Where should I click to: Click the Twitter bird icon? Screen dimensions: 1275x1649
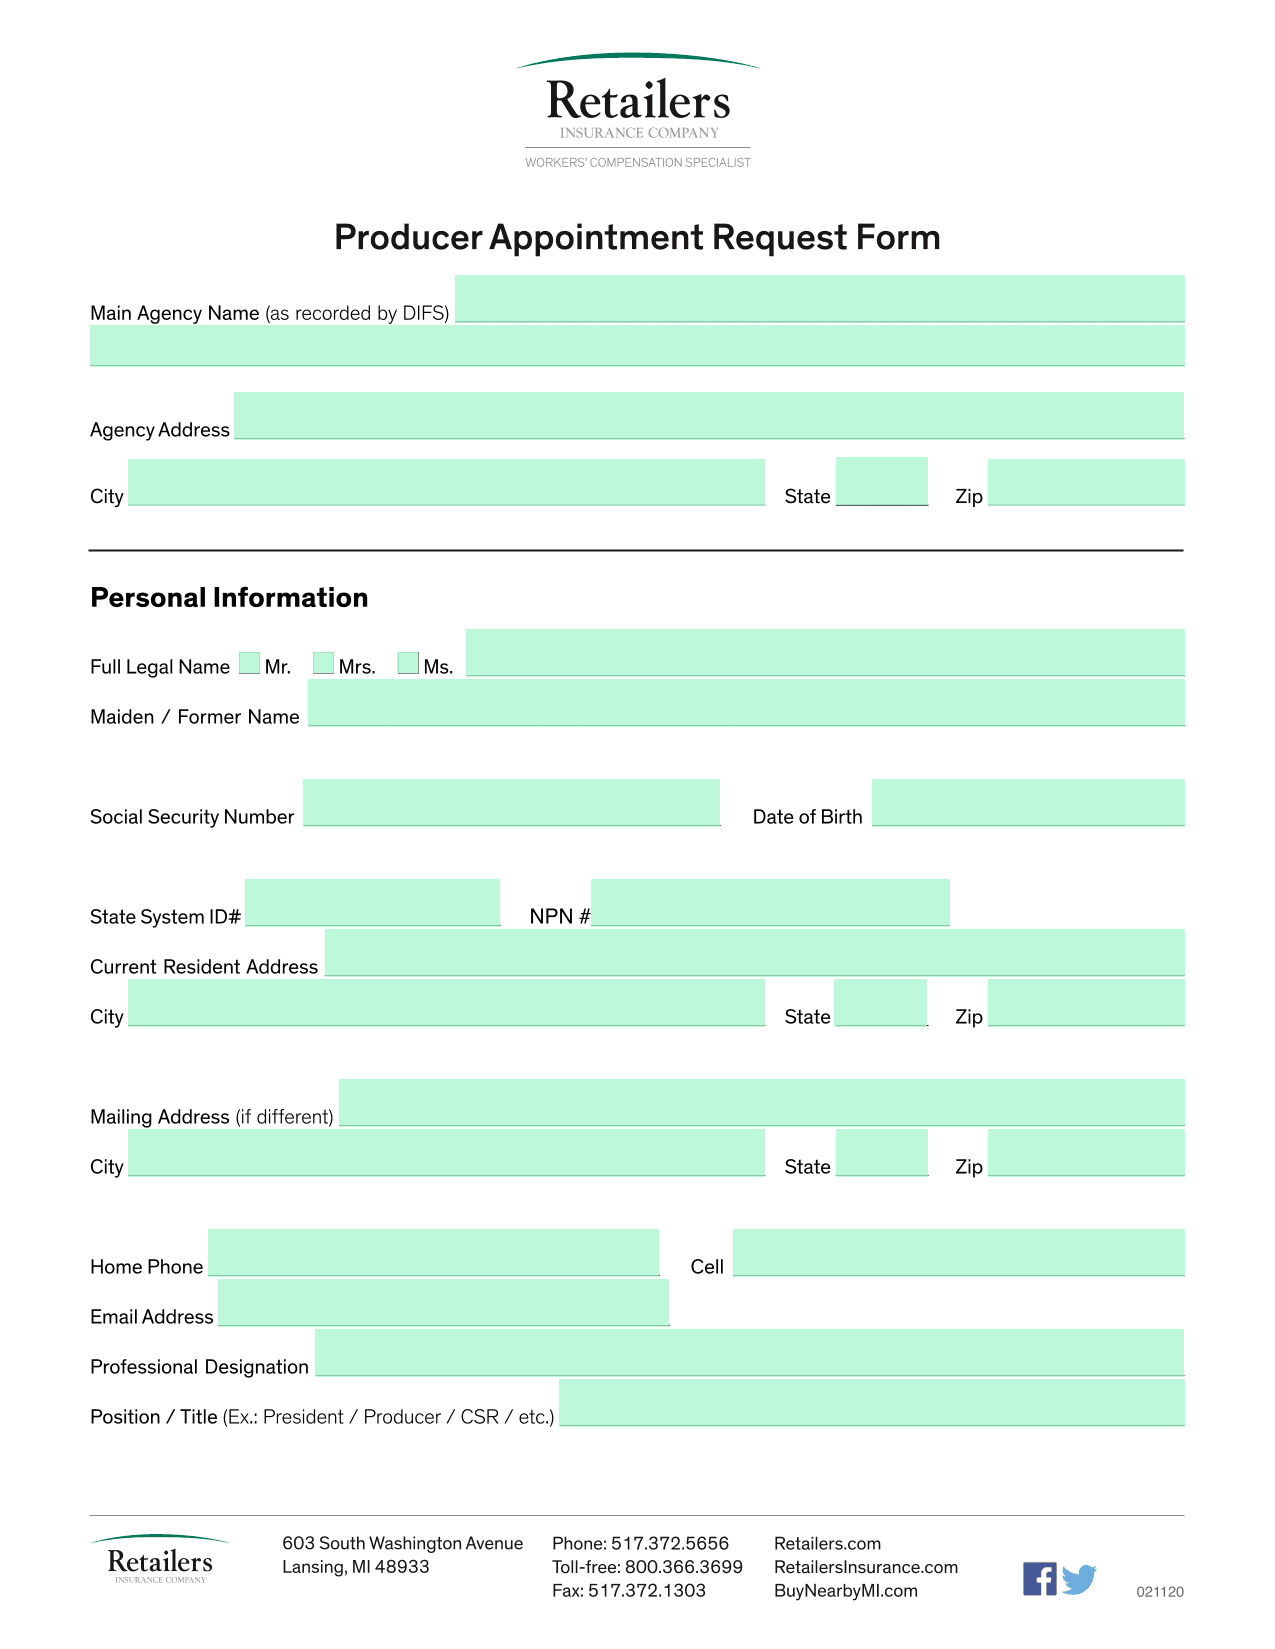pos(1079,1579)
